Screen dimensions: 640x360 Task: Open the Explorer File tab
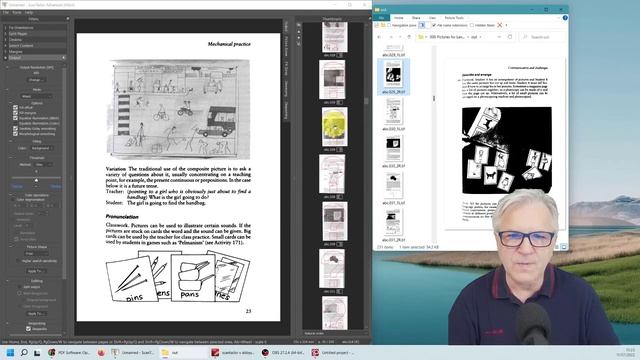(381, 18)
